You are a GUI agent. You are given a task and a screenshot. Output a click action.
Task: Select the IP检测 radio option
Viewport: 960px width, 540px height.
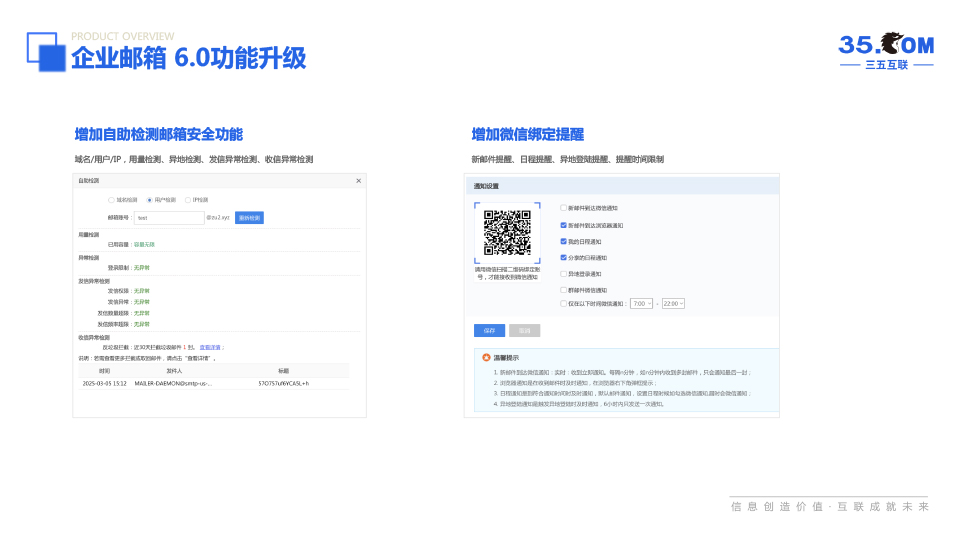coord(188,200)
